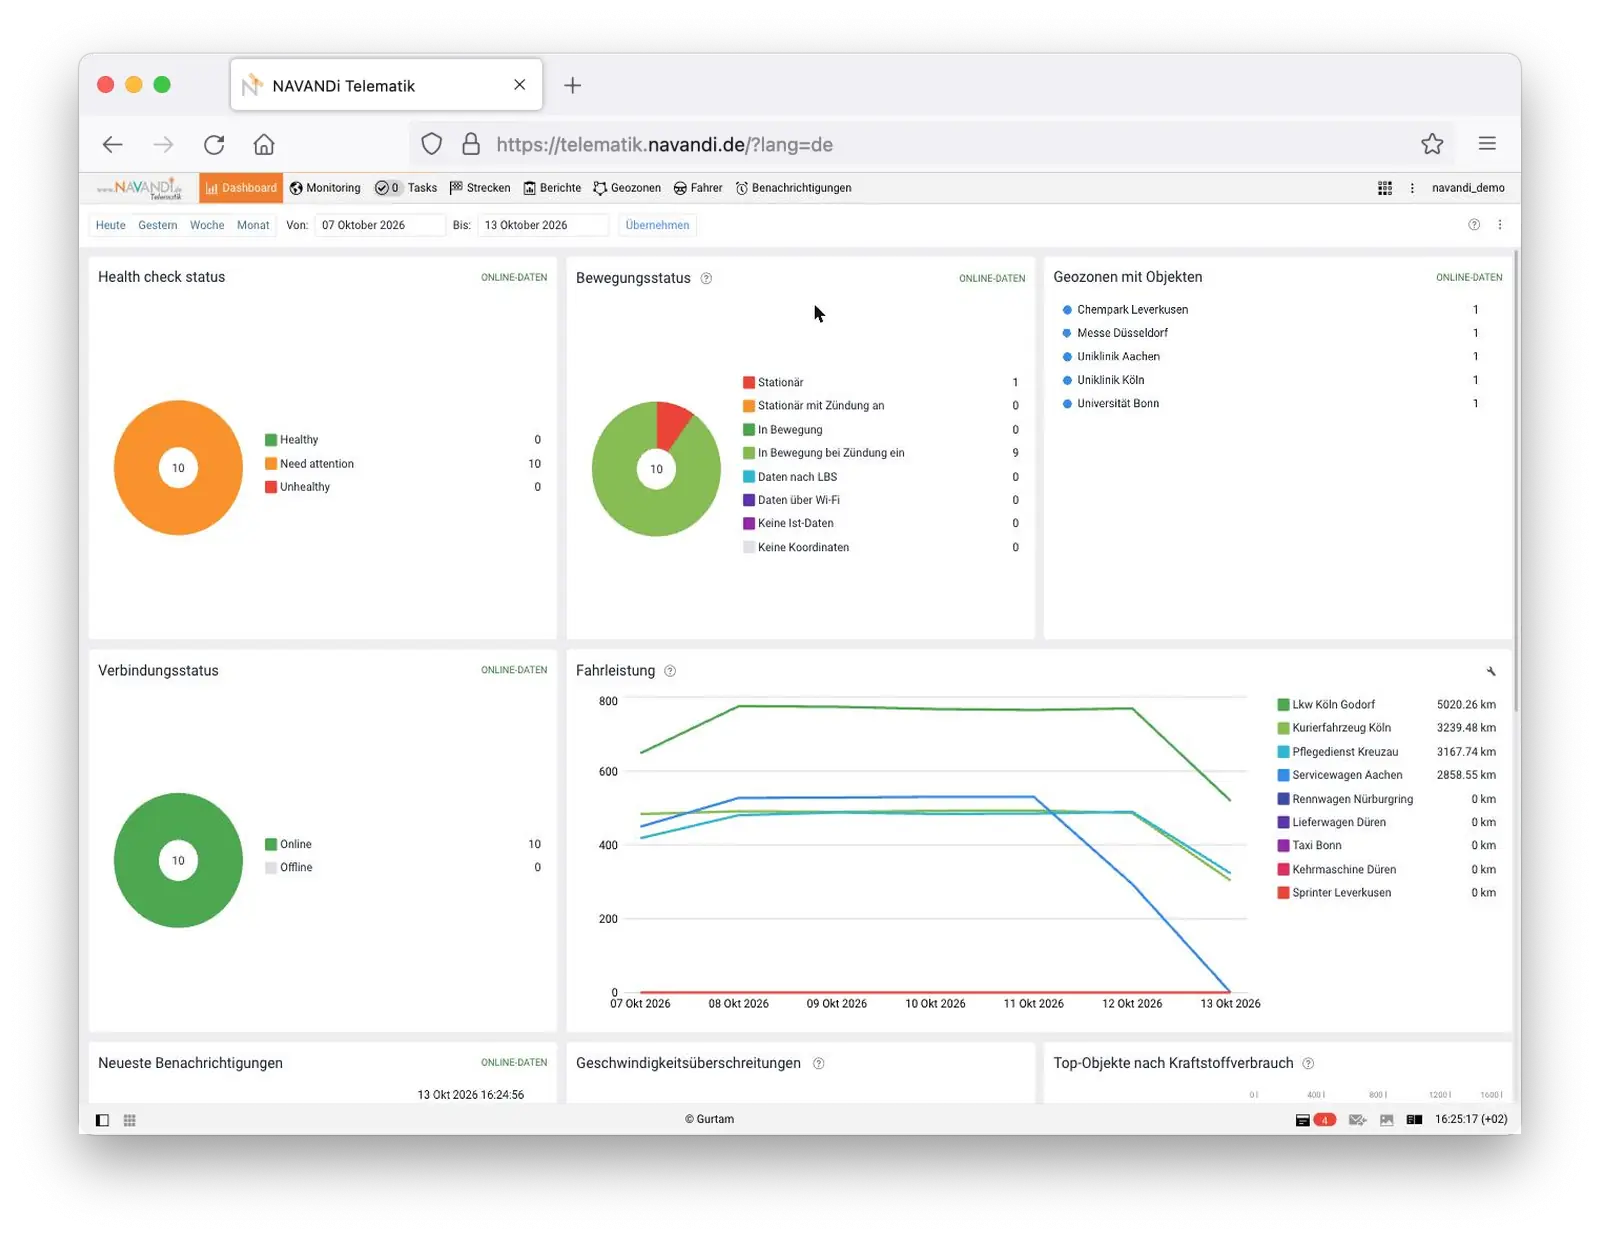Click the dashboard help question icon
This screenshot has width=1600, height=1239.
[1474, 225]
